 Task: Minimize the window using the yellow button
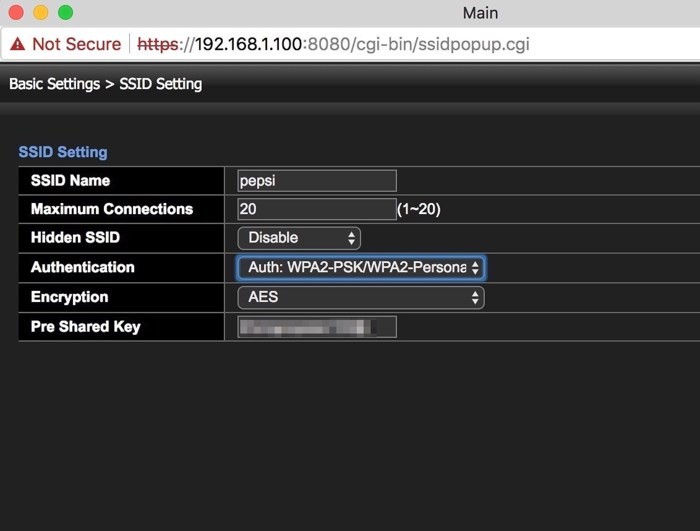coord(41,13)
